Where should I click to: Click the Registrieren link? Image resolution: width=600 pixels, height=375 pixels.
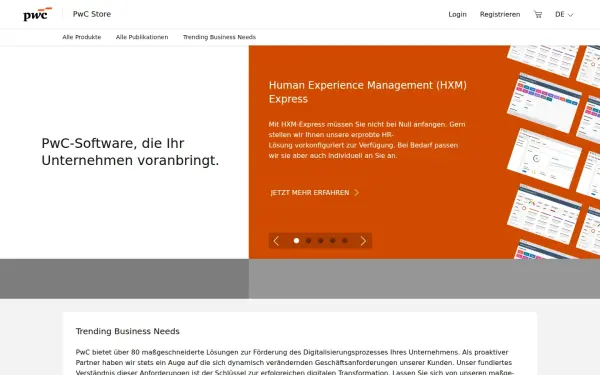(x=500, y=15)
